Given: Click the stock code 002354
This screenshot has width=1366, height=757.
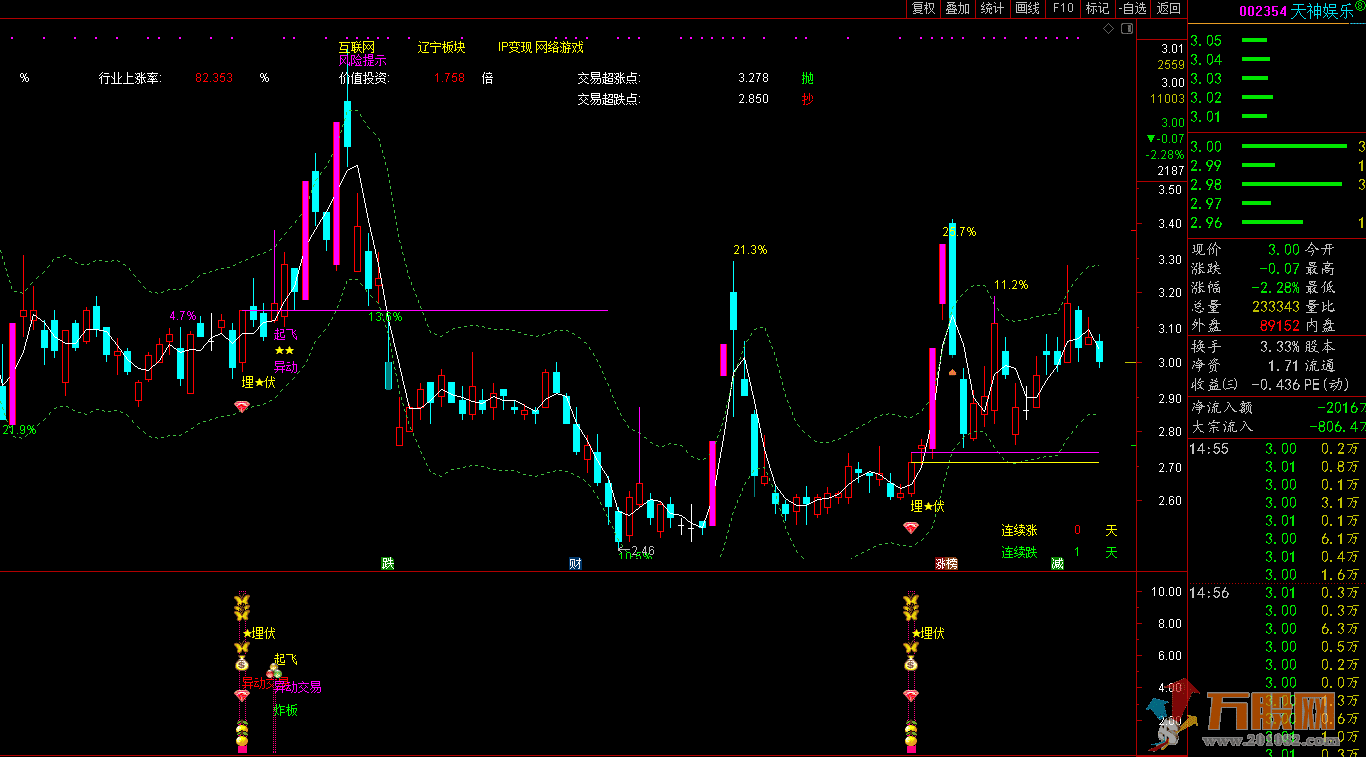Looking at the screenshot, I should coord(1263,11).
